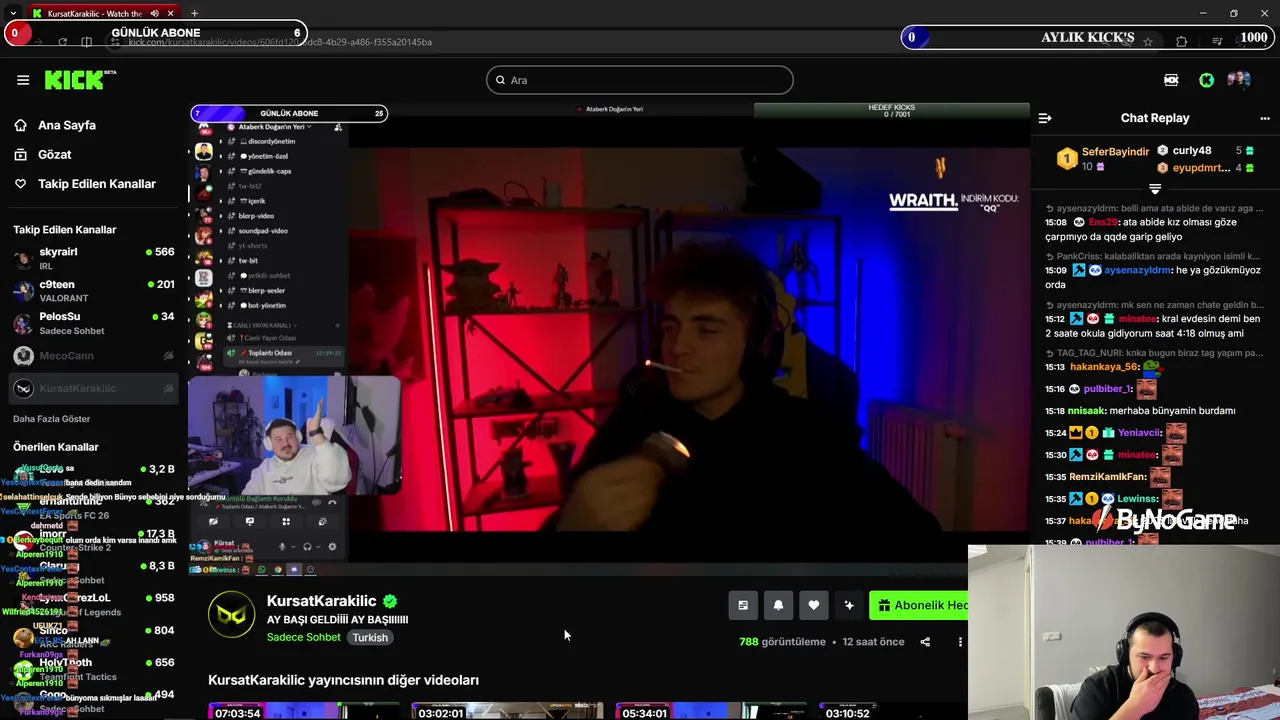Select the Turkish language tag

click(370, 637)
